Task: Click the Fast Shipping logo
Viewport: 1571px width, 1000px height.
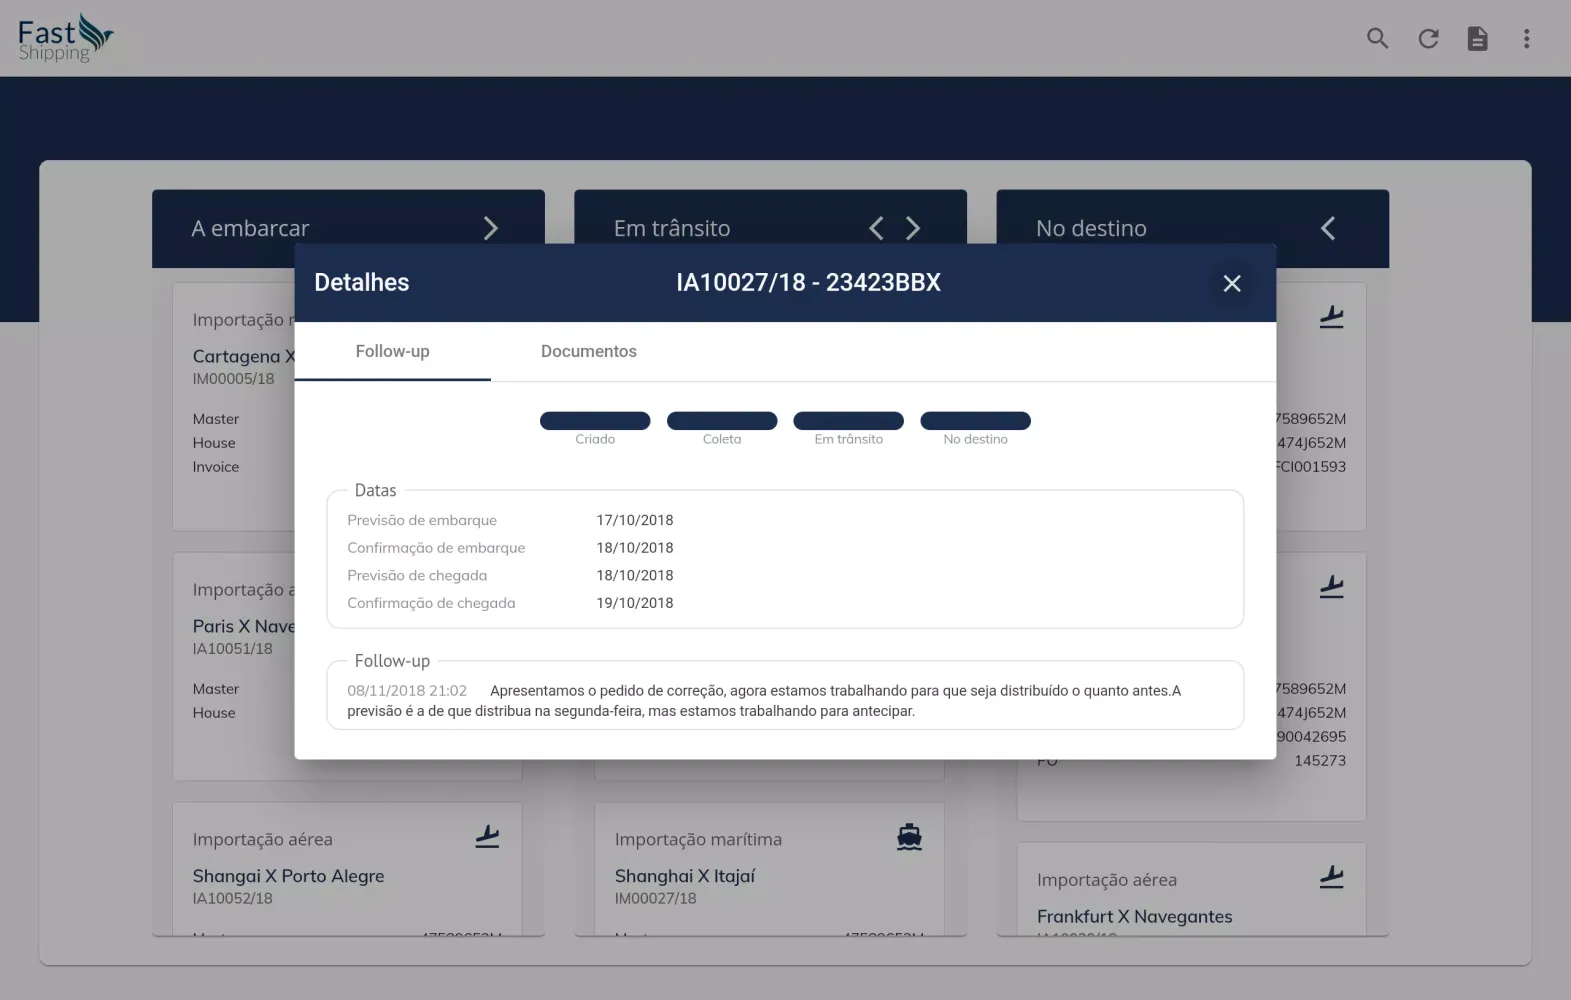Action: point(65,38)
